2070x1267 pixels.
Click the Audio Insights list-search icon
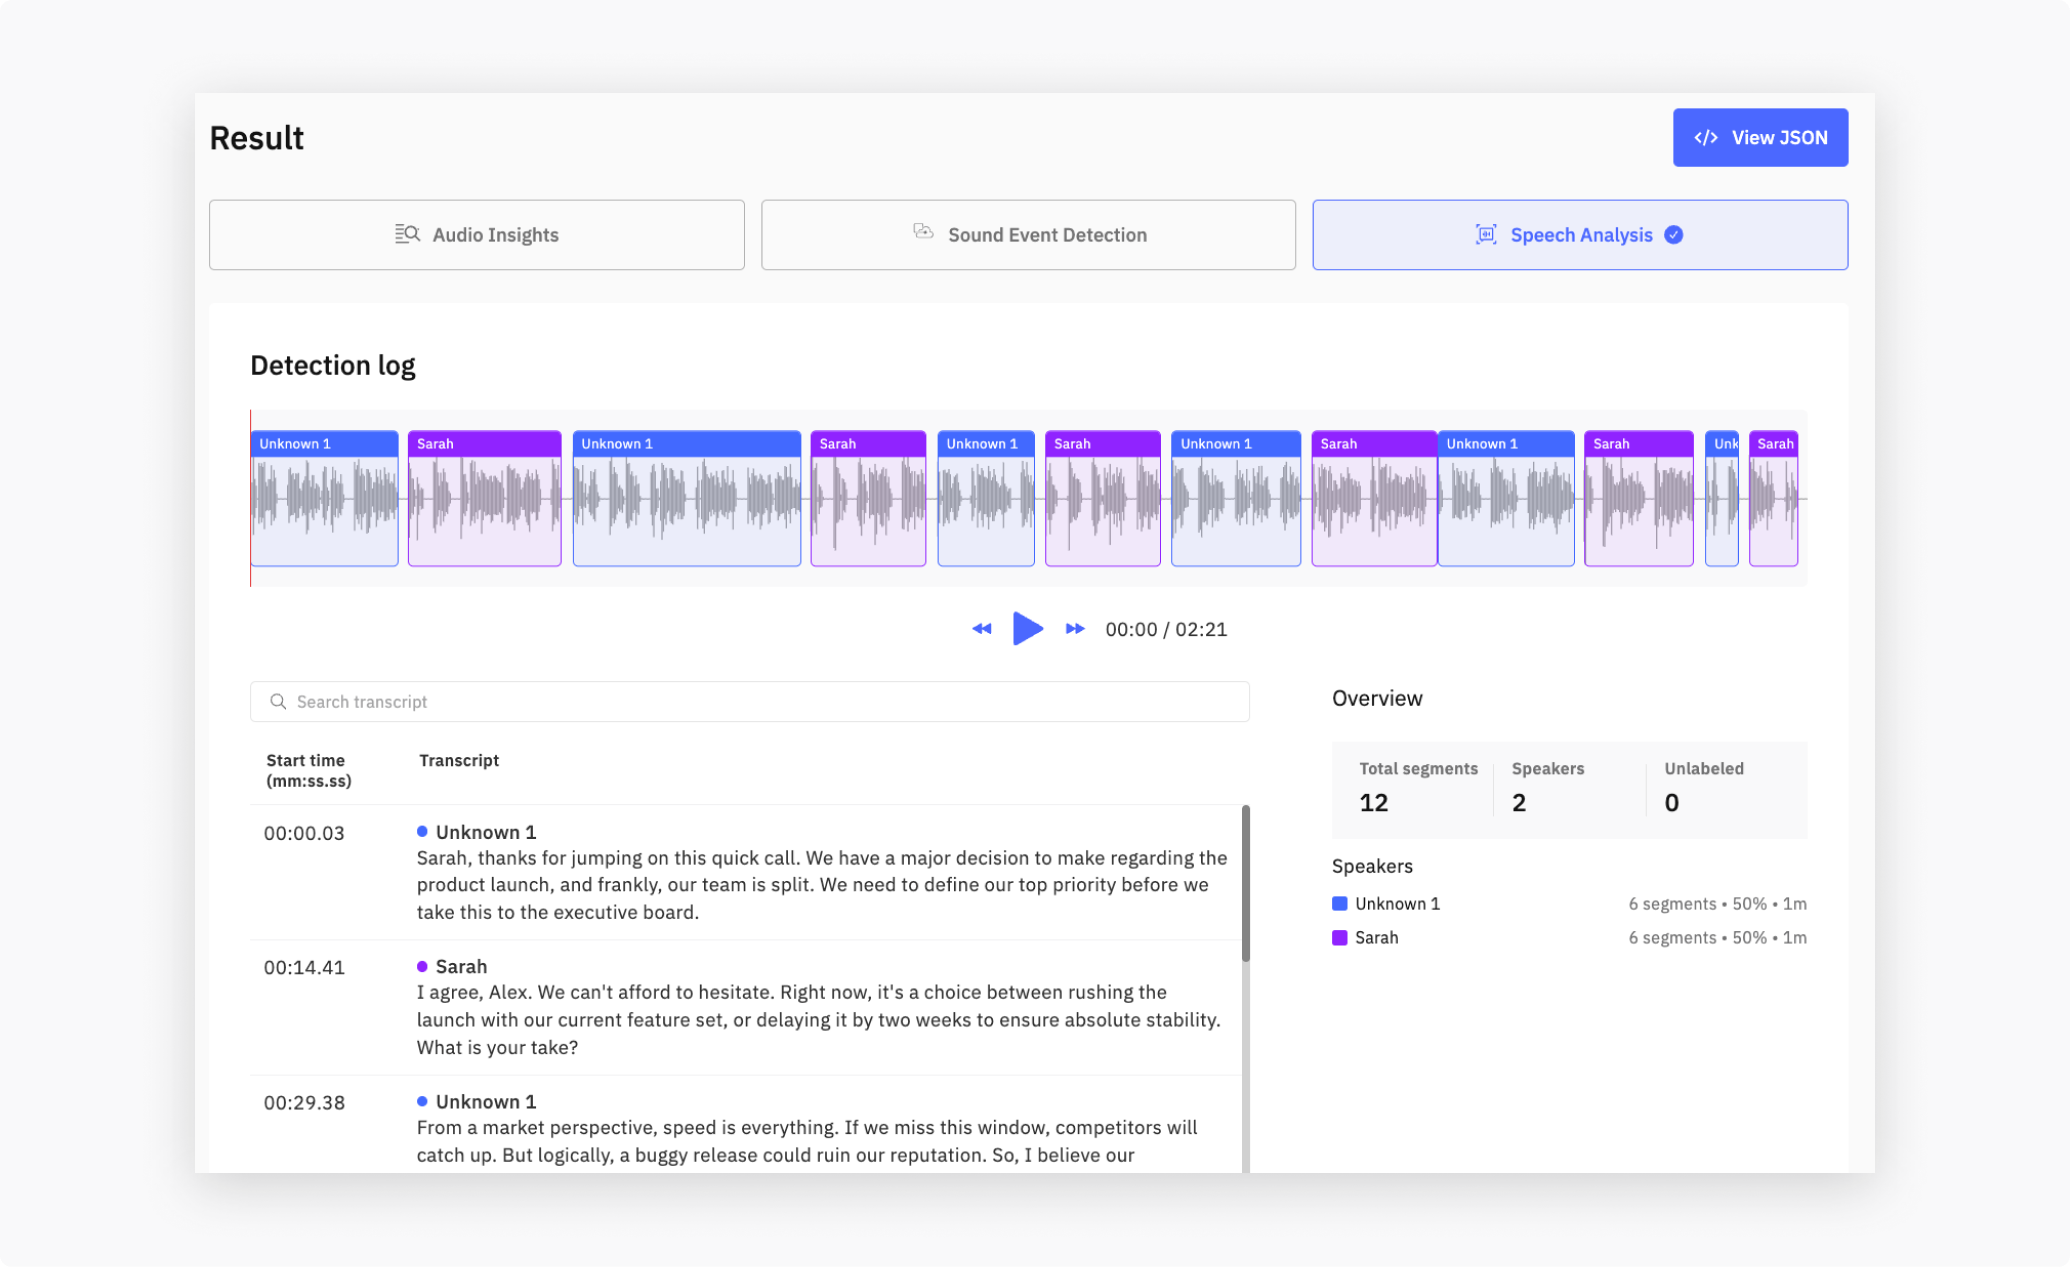pyautogui.click(x=407, y=234)
